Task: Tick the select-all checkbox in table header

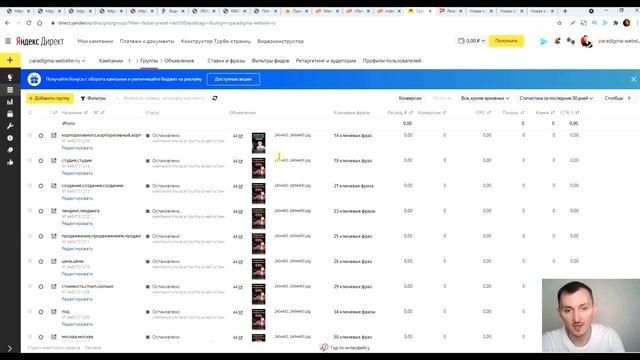Action: pyautogui.click(x=30, y=112)
